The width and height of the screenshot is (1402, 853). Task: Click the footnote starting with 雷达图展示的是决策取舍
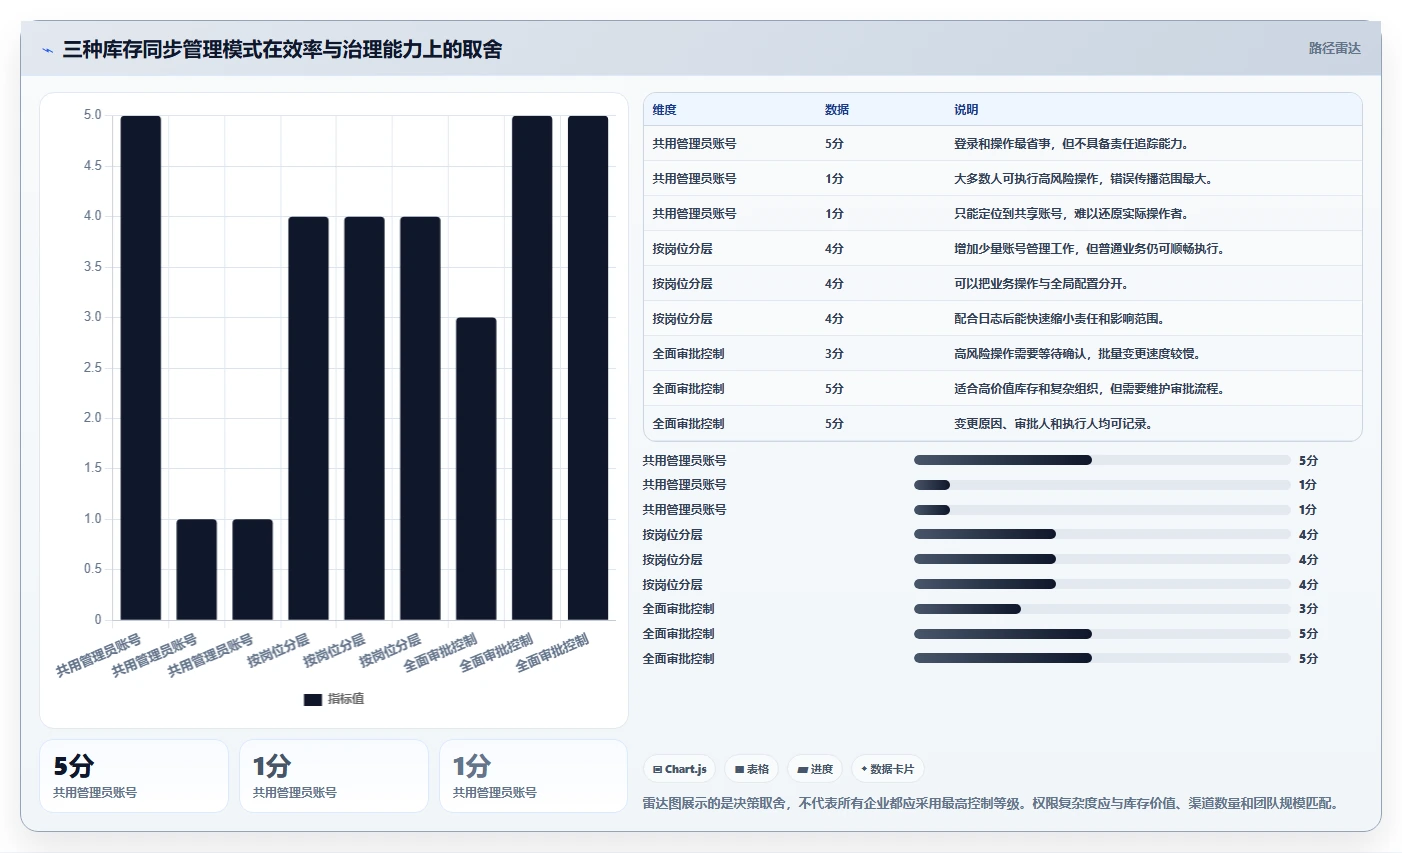pos(990,803)
